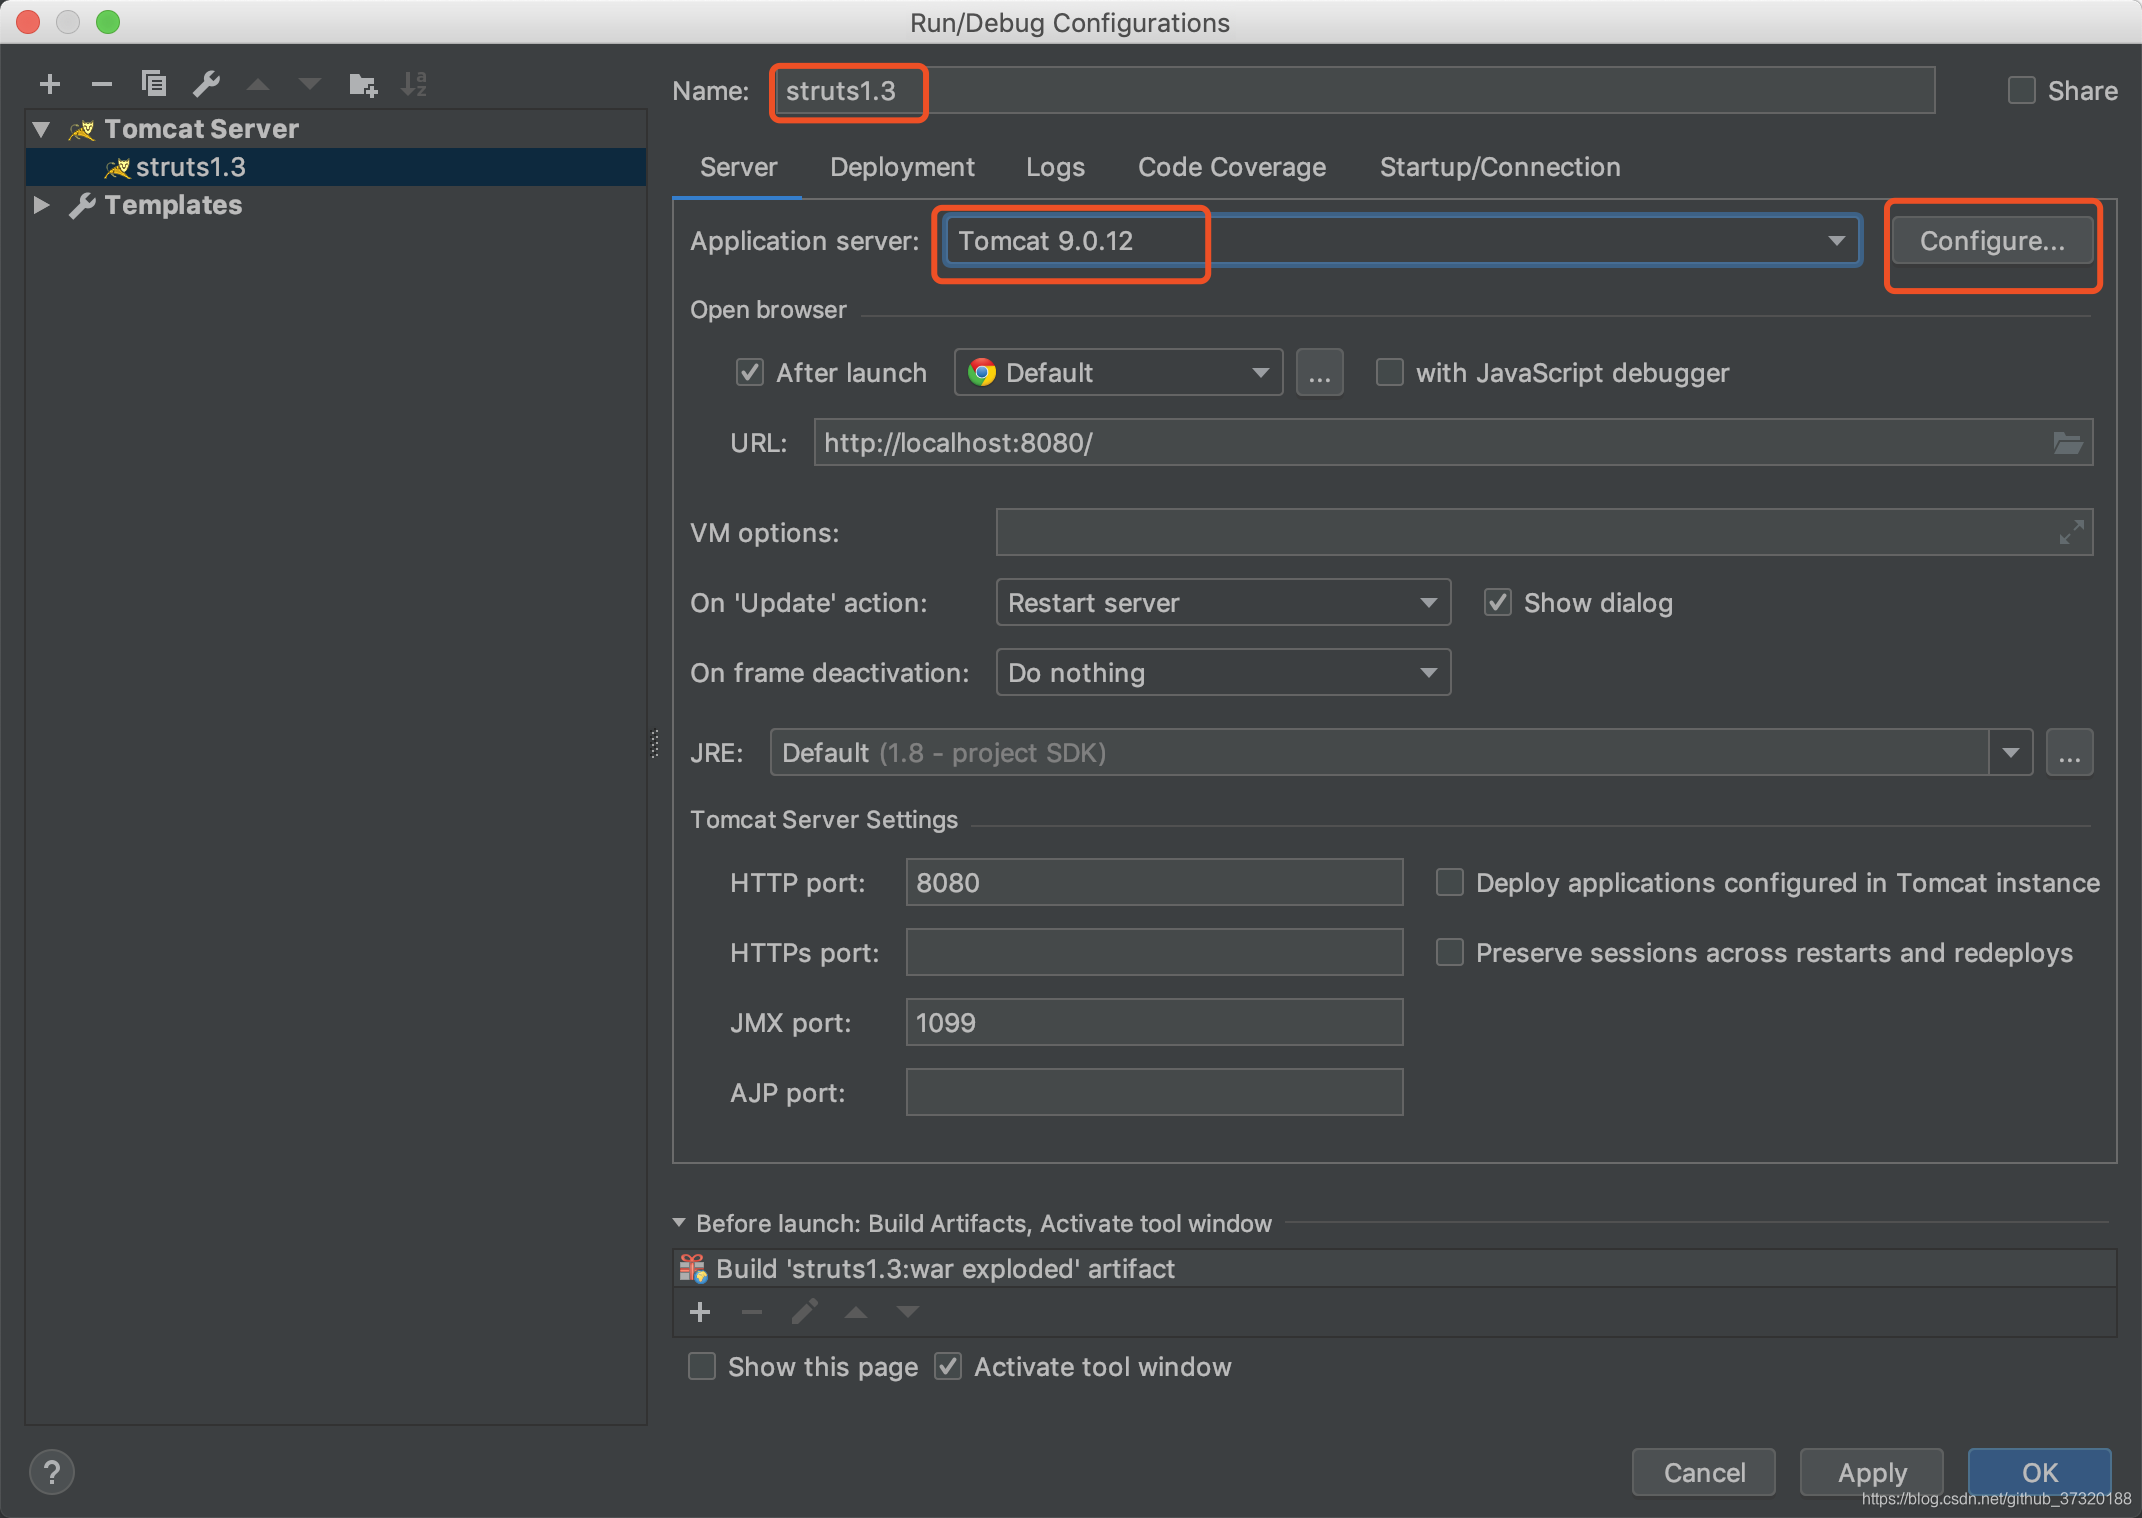Open help with the question mark button
The height and width of the screenshot is (1518, 2142).
pyautogui.click(x=52, y=1472)
